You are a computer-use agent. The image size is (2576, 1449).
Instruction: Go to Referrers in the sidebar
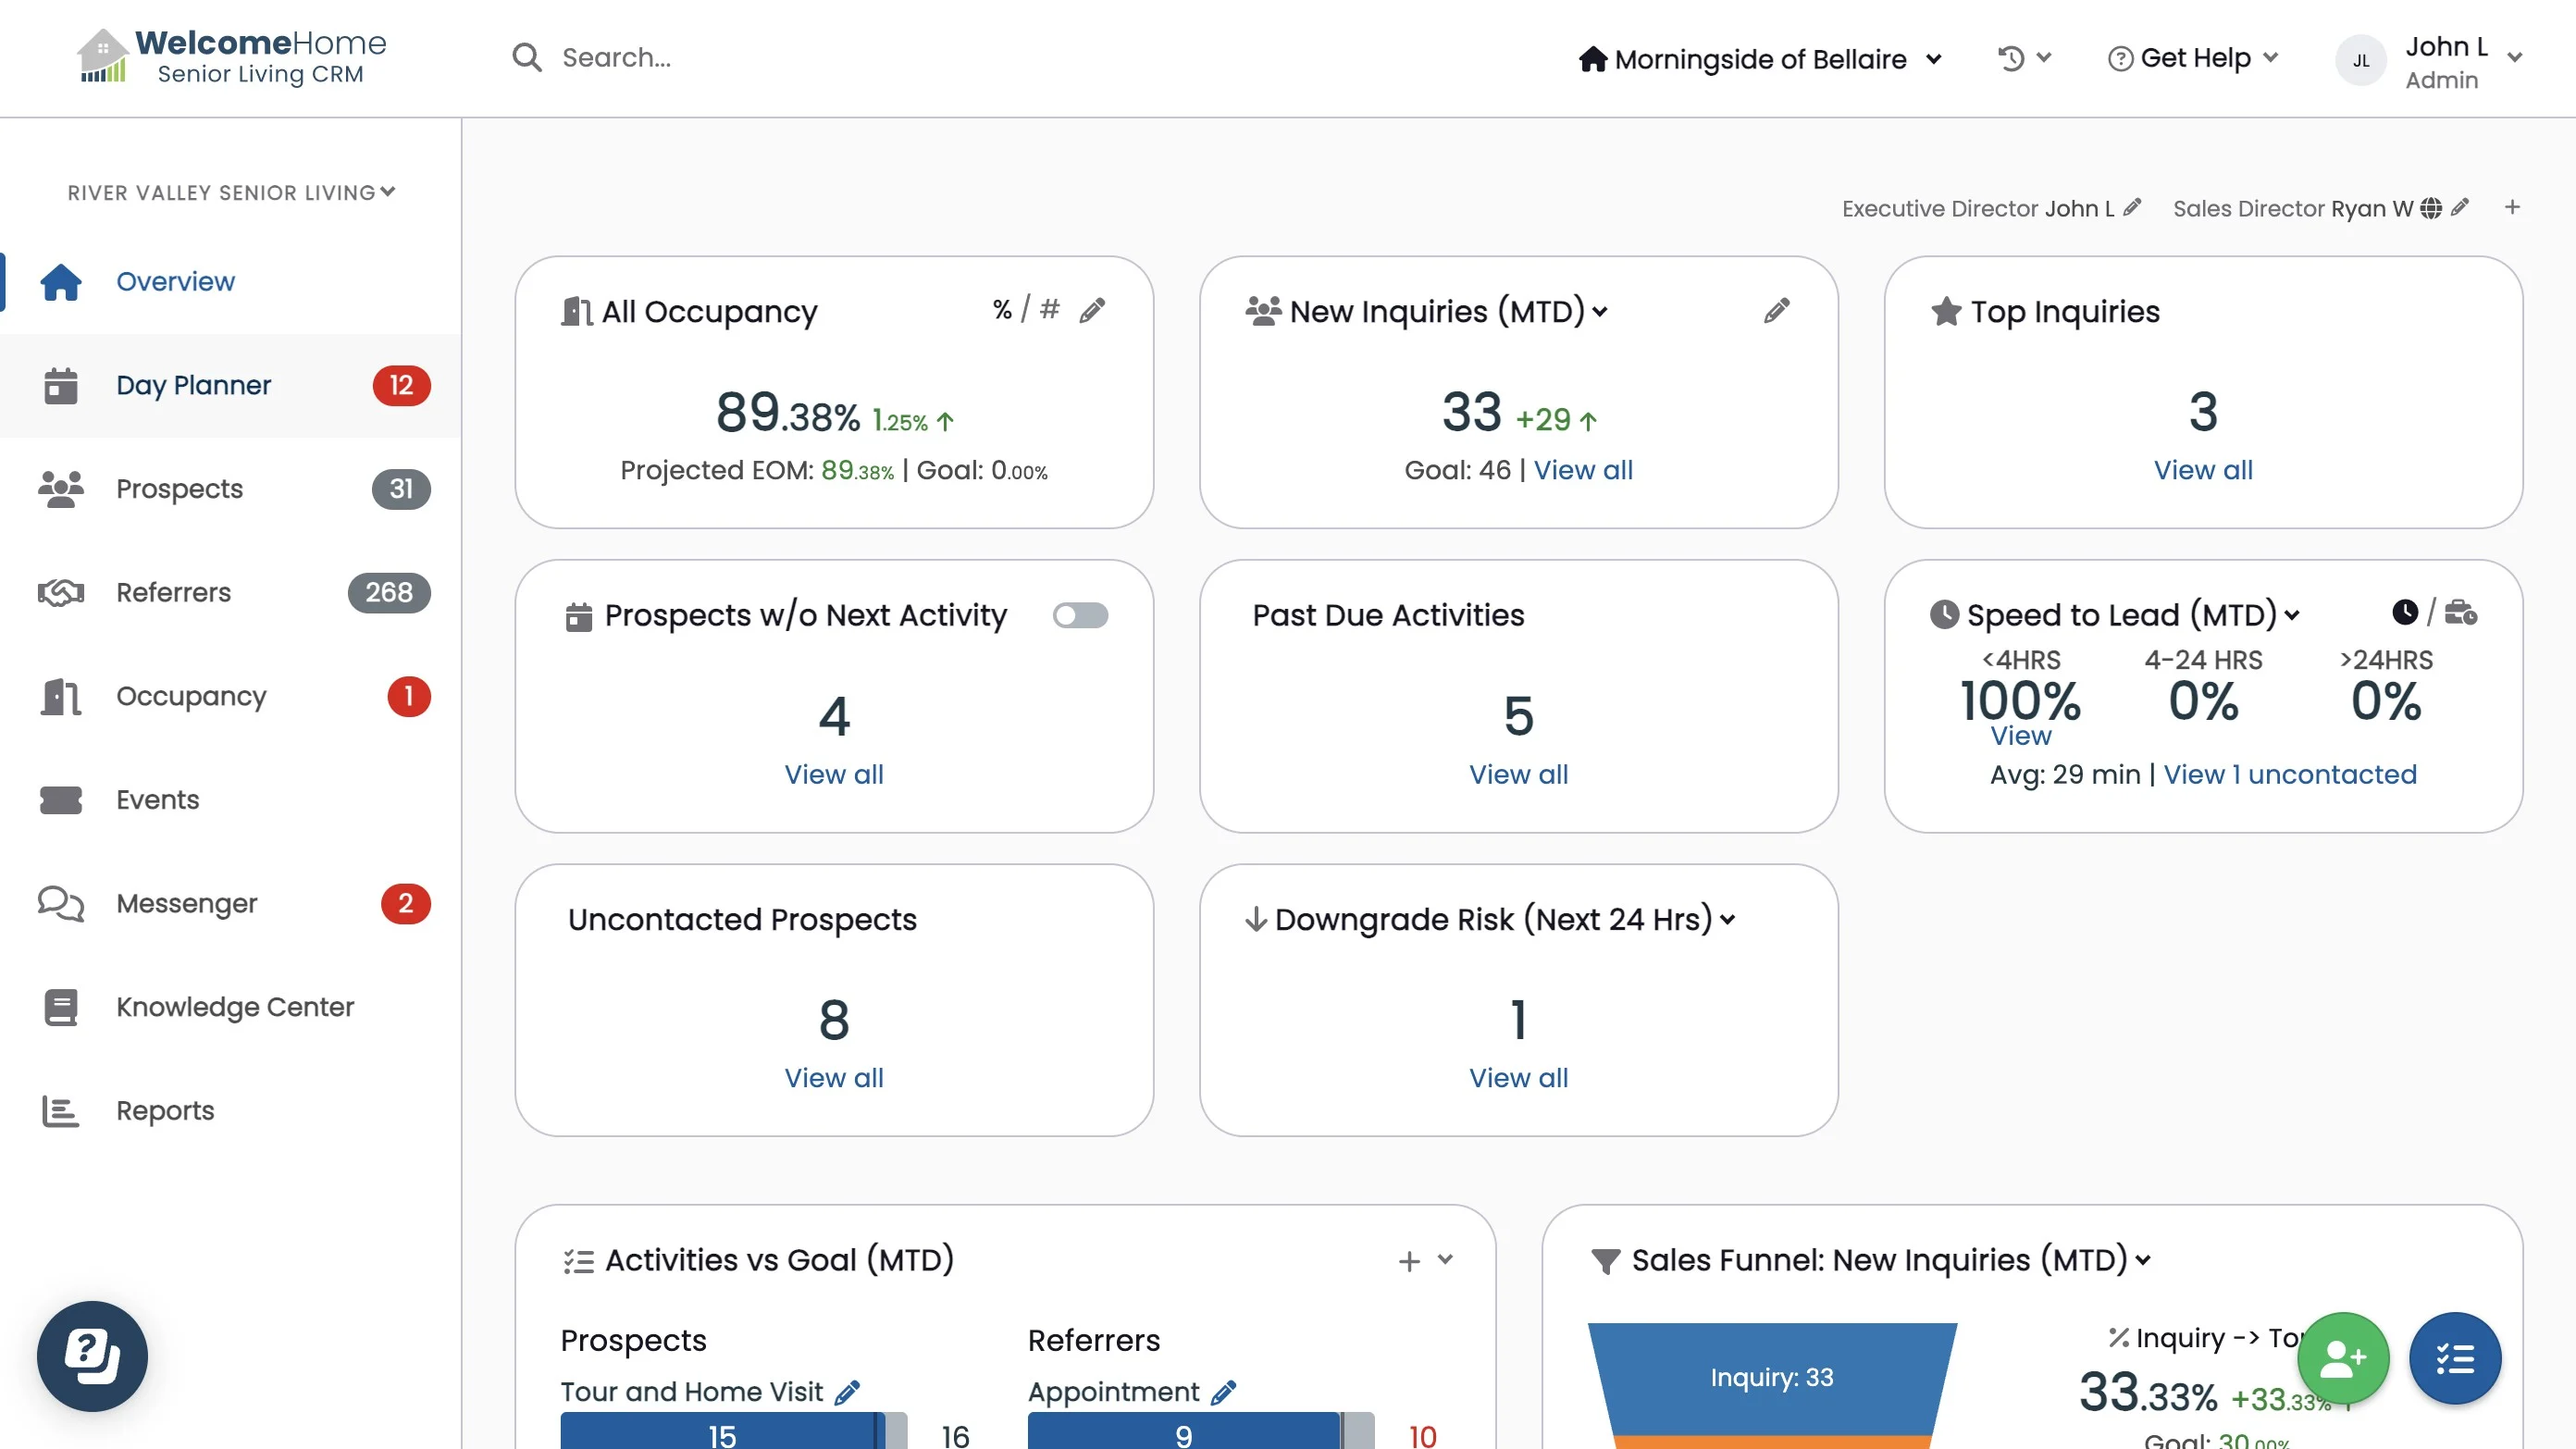pos(173,592)
